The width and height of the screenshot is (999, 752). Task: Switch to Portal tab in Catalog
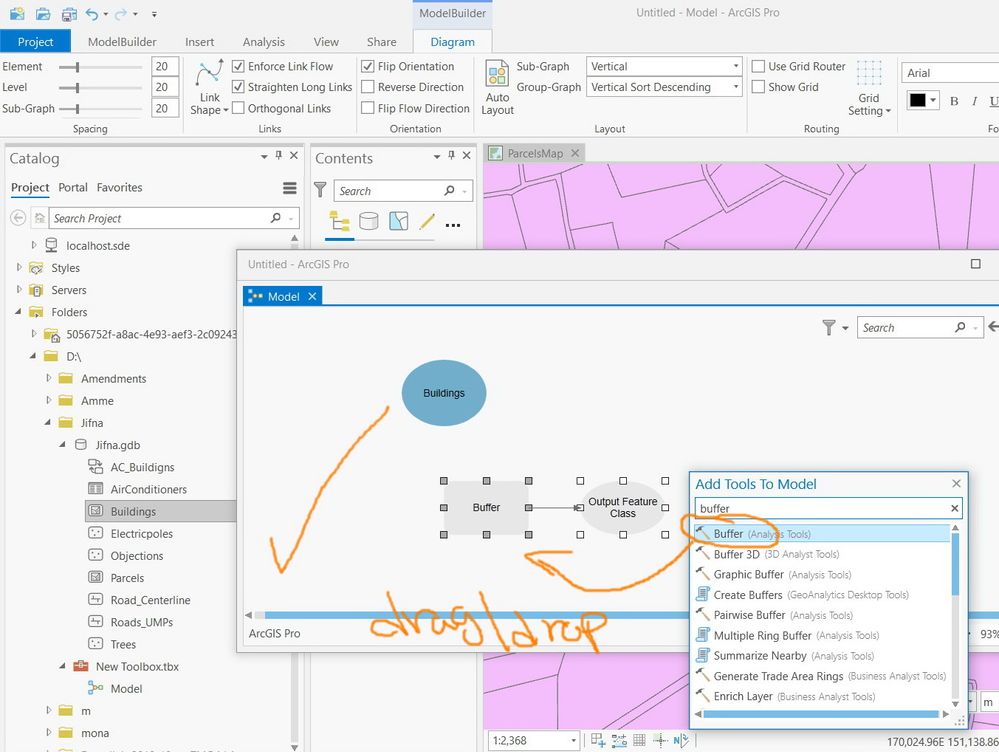tap(73, 187)
